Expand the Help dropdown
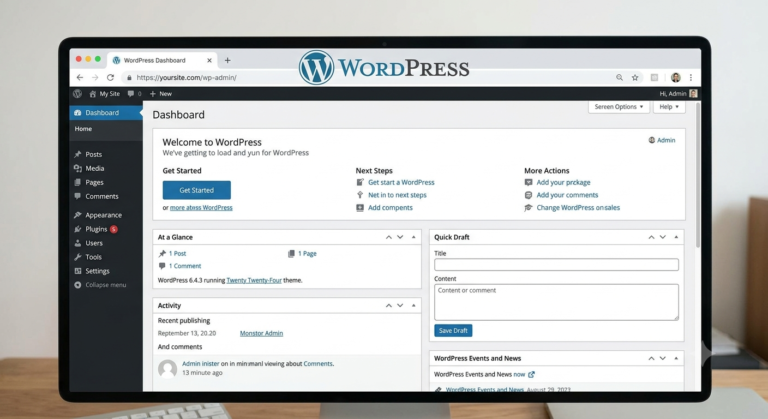Image resolution: width=768 pixels, height=419 pixels. pos(669,107)
